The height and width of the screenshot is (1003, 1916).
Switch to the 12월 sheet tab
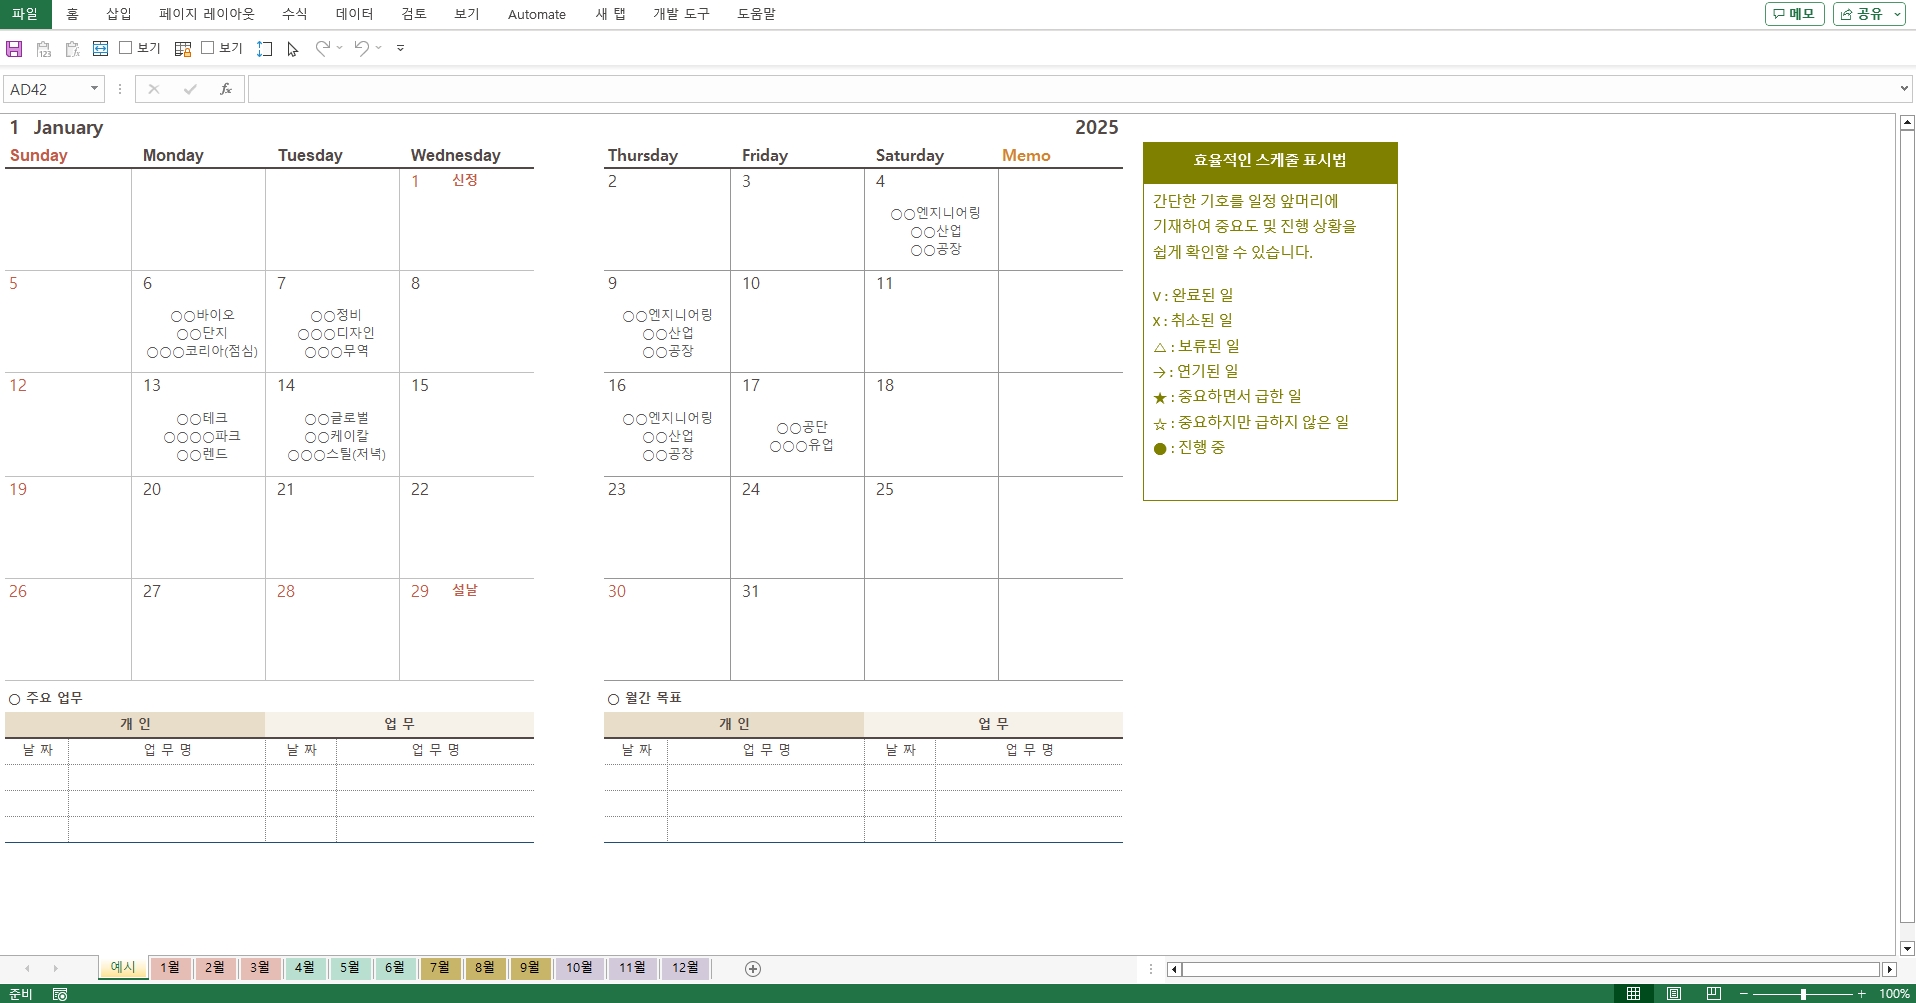click(x=685, y=968)
